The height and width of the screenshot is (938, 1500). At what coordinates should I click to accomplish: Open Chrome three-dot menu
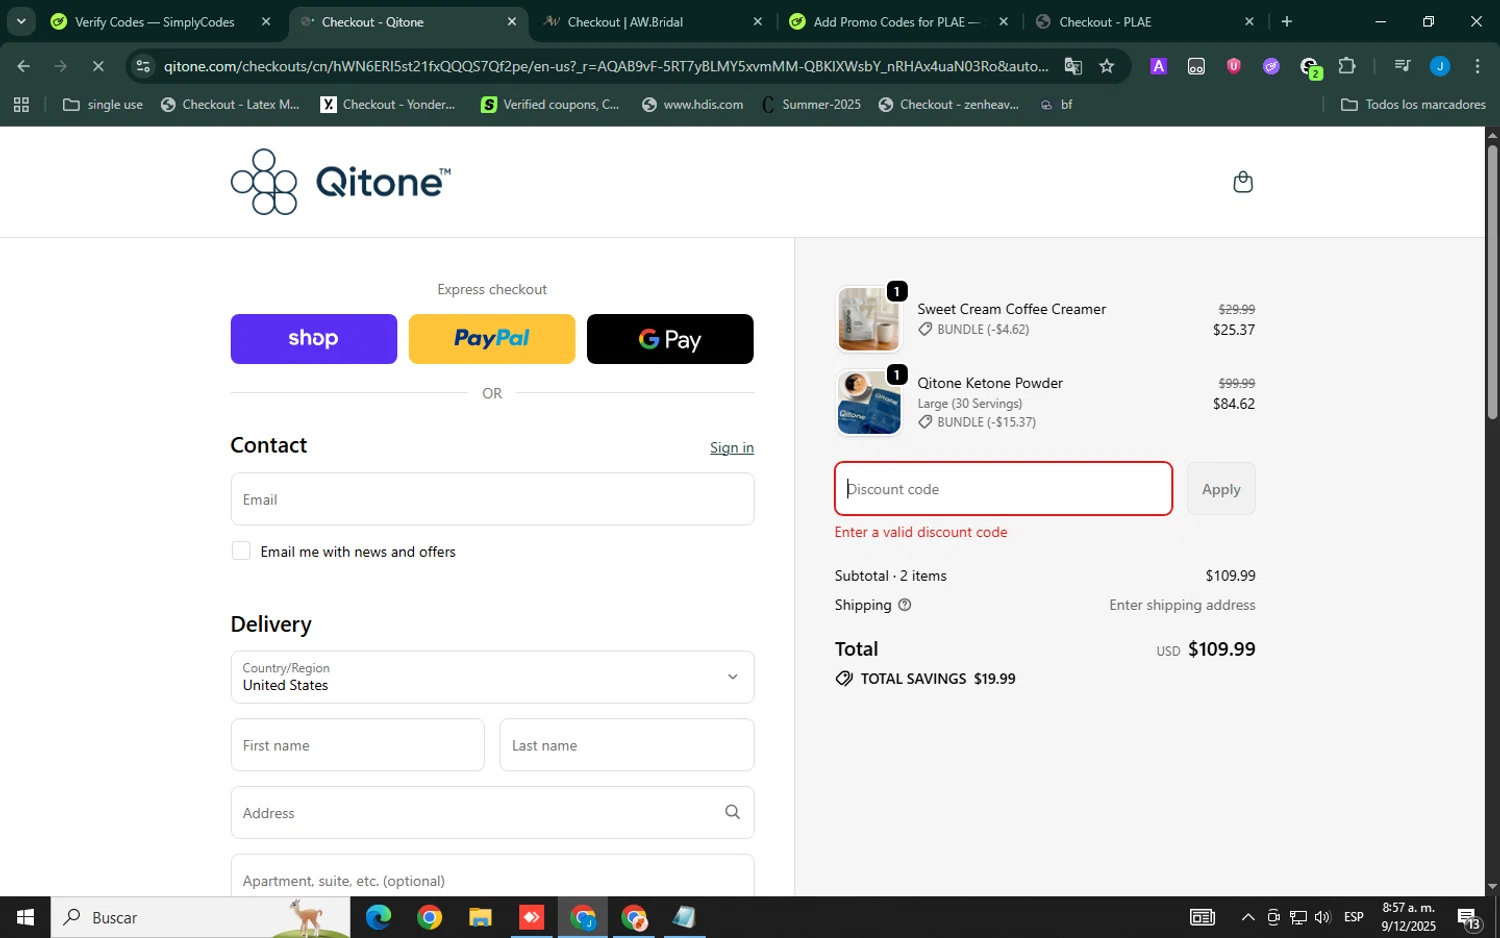1477,66
